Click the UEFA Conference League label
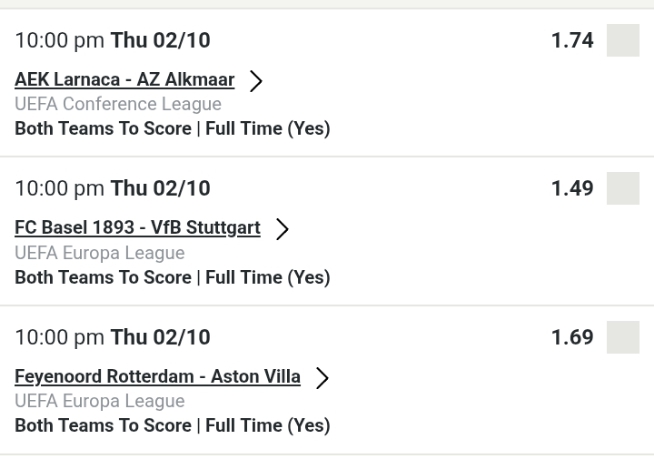This screenshot has height=456, width=654. click(x=118, y=104)
